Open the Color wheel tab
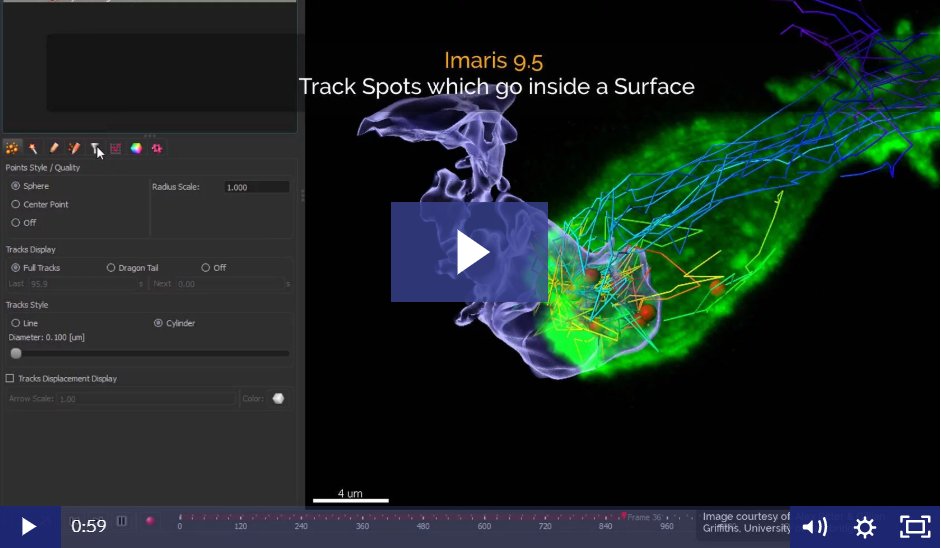 click(136, 148)
